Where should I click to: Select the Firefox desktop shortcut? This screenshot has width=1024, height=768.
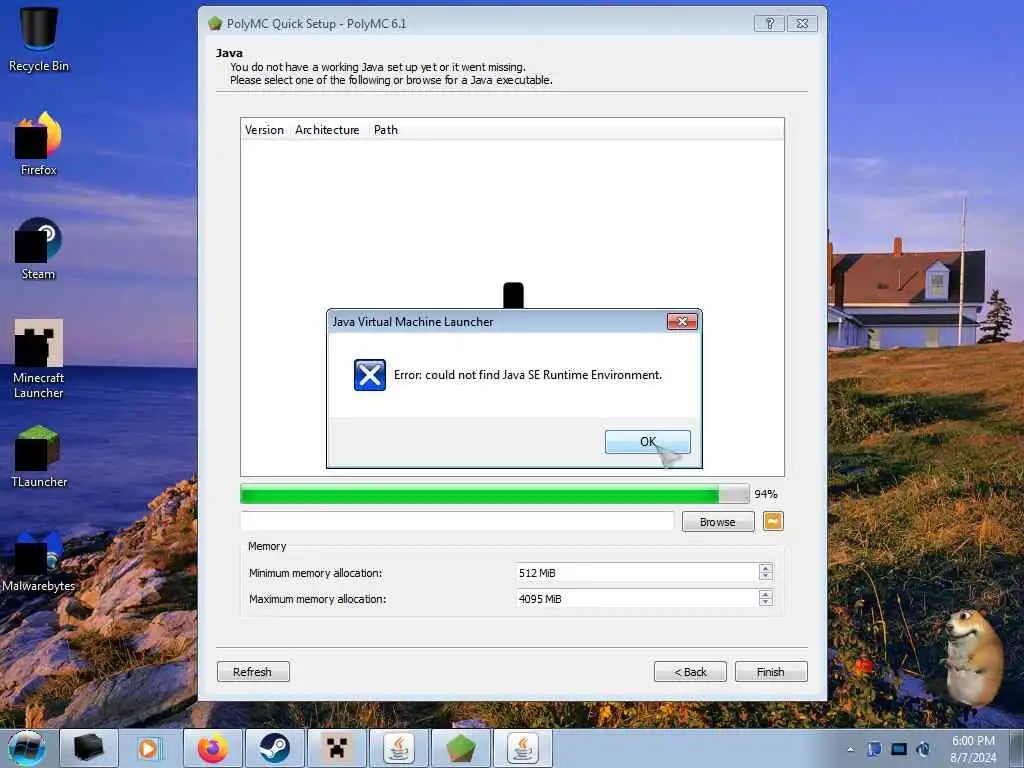pyautogui.click(x=39, y=144)
